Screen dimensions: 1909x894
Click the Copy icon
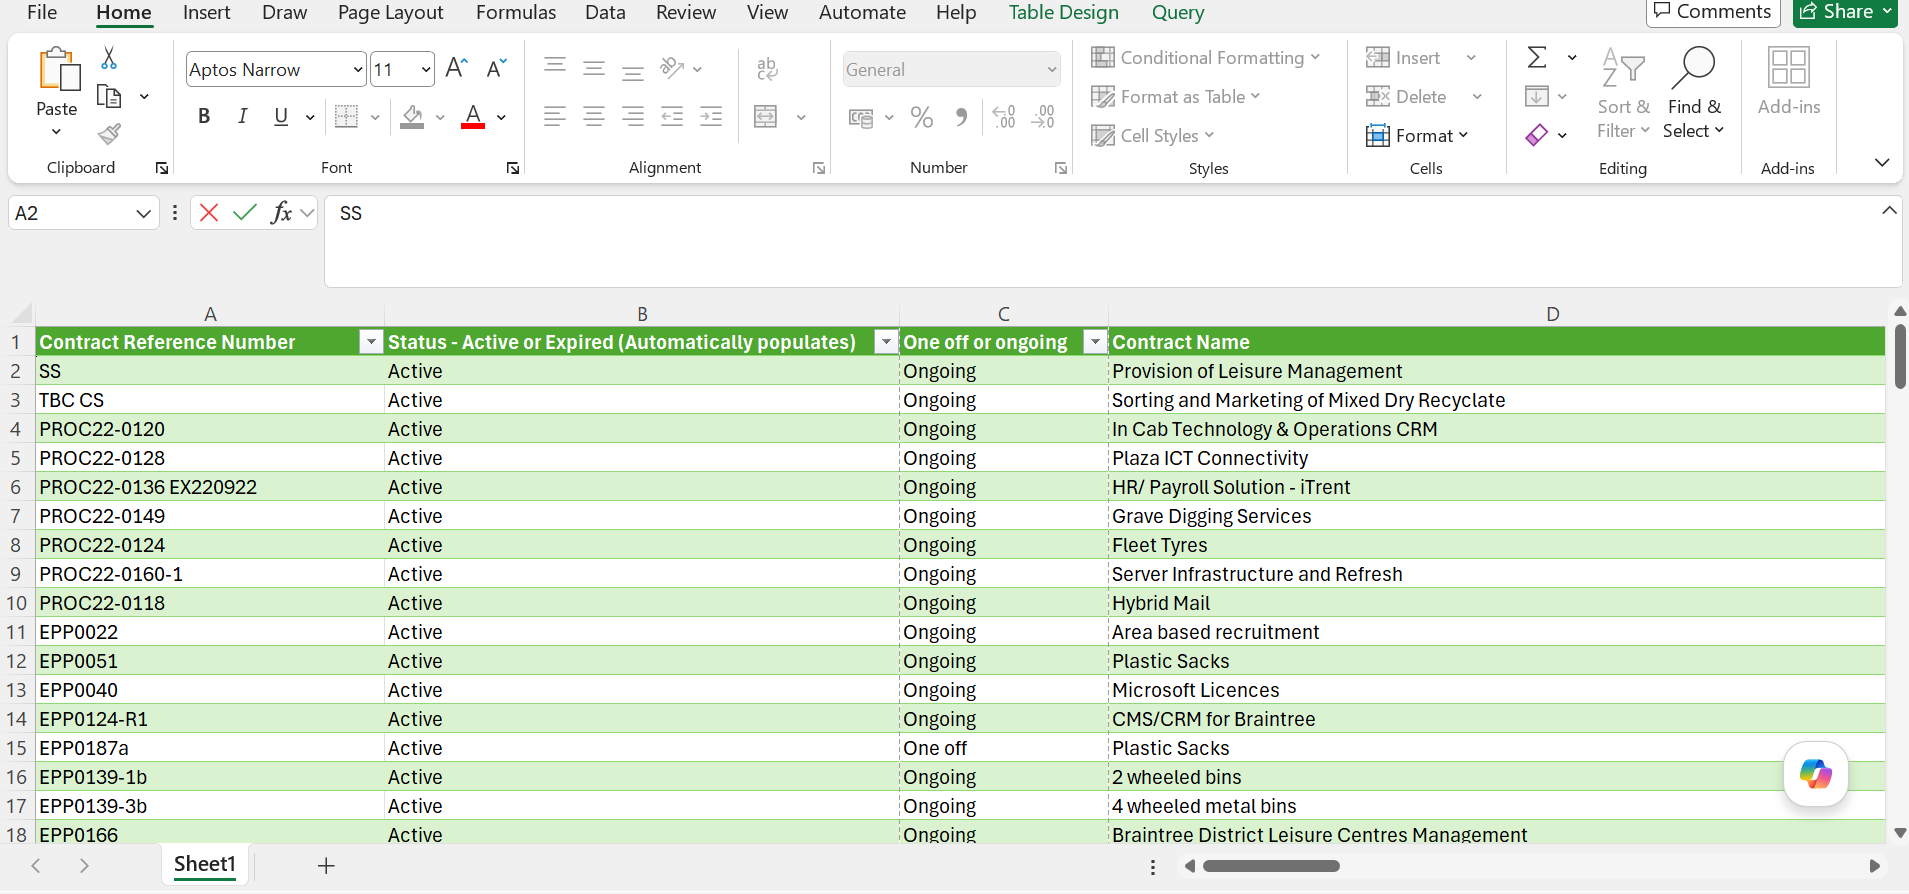coord(109,96)
